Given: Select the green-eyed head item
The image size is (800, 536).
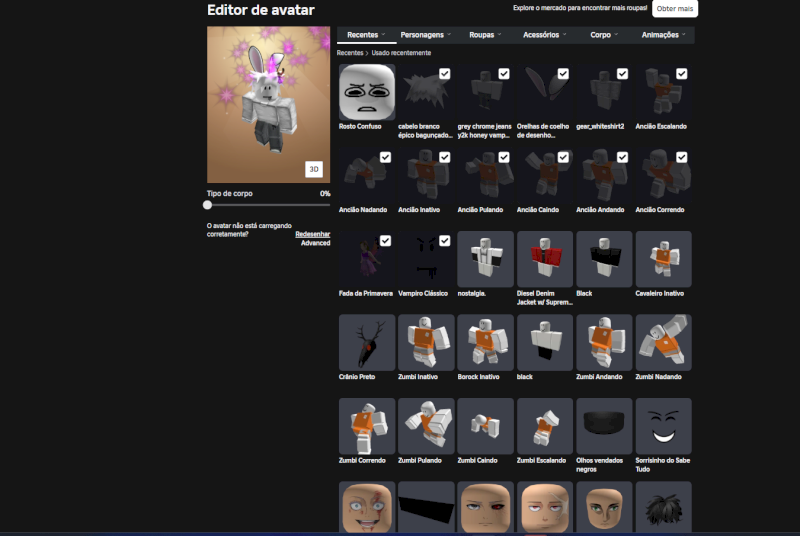Looking at the screenshot, I should coord(604,507).
